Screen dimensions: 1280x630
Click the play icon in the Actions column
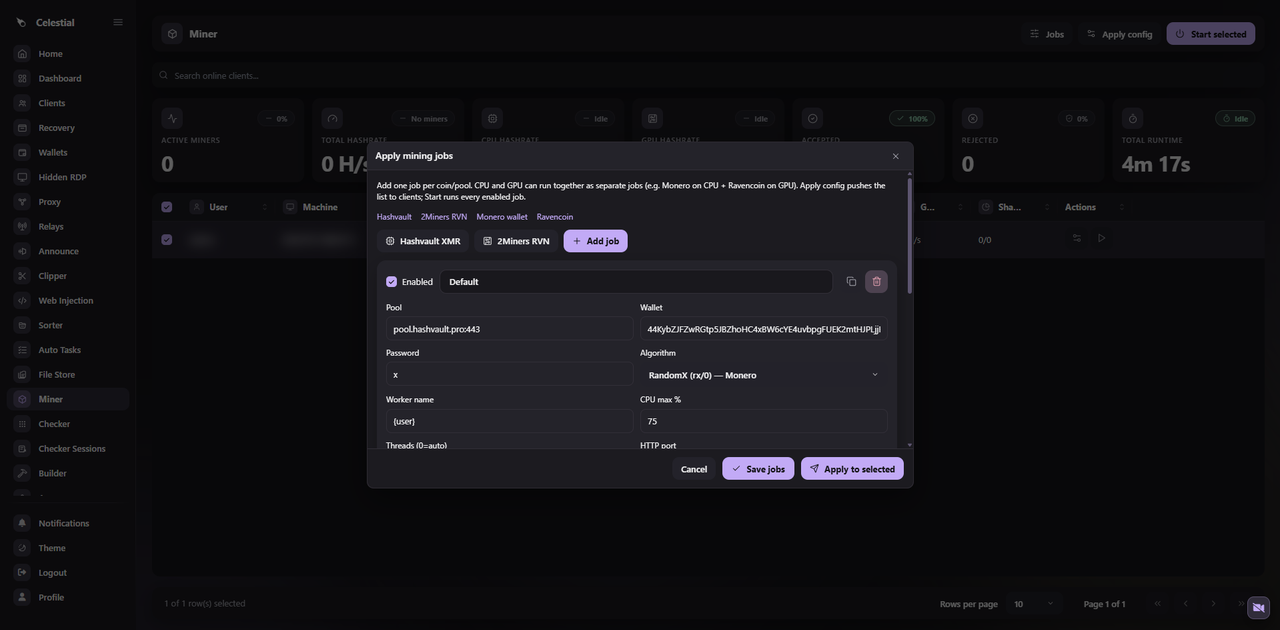click(x=1101, y=239)
